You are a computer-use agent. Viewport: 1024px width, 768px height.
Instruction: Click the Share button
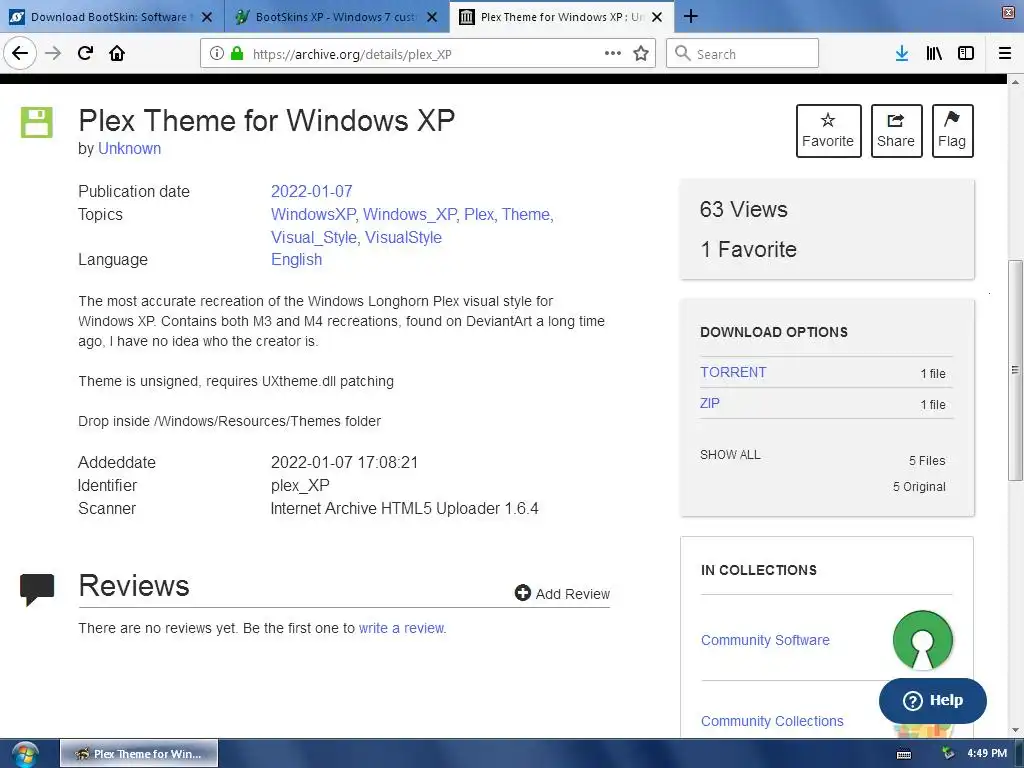(896, 131)
